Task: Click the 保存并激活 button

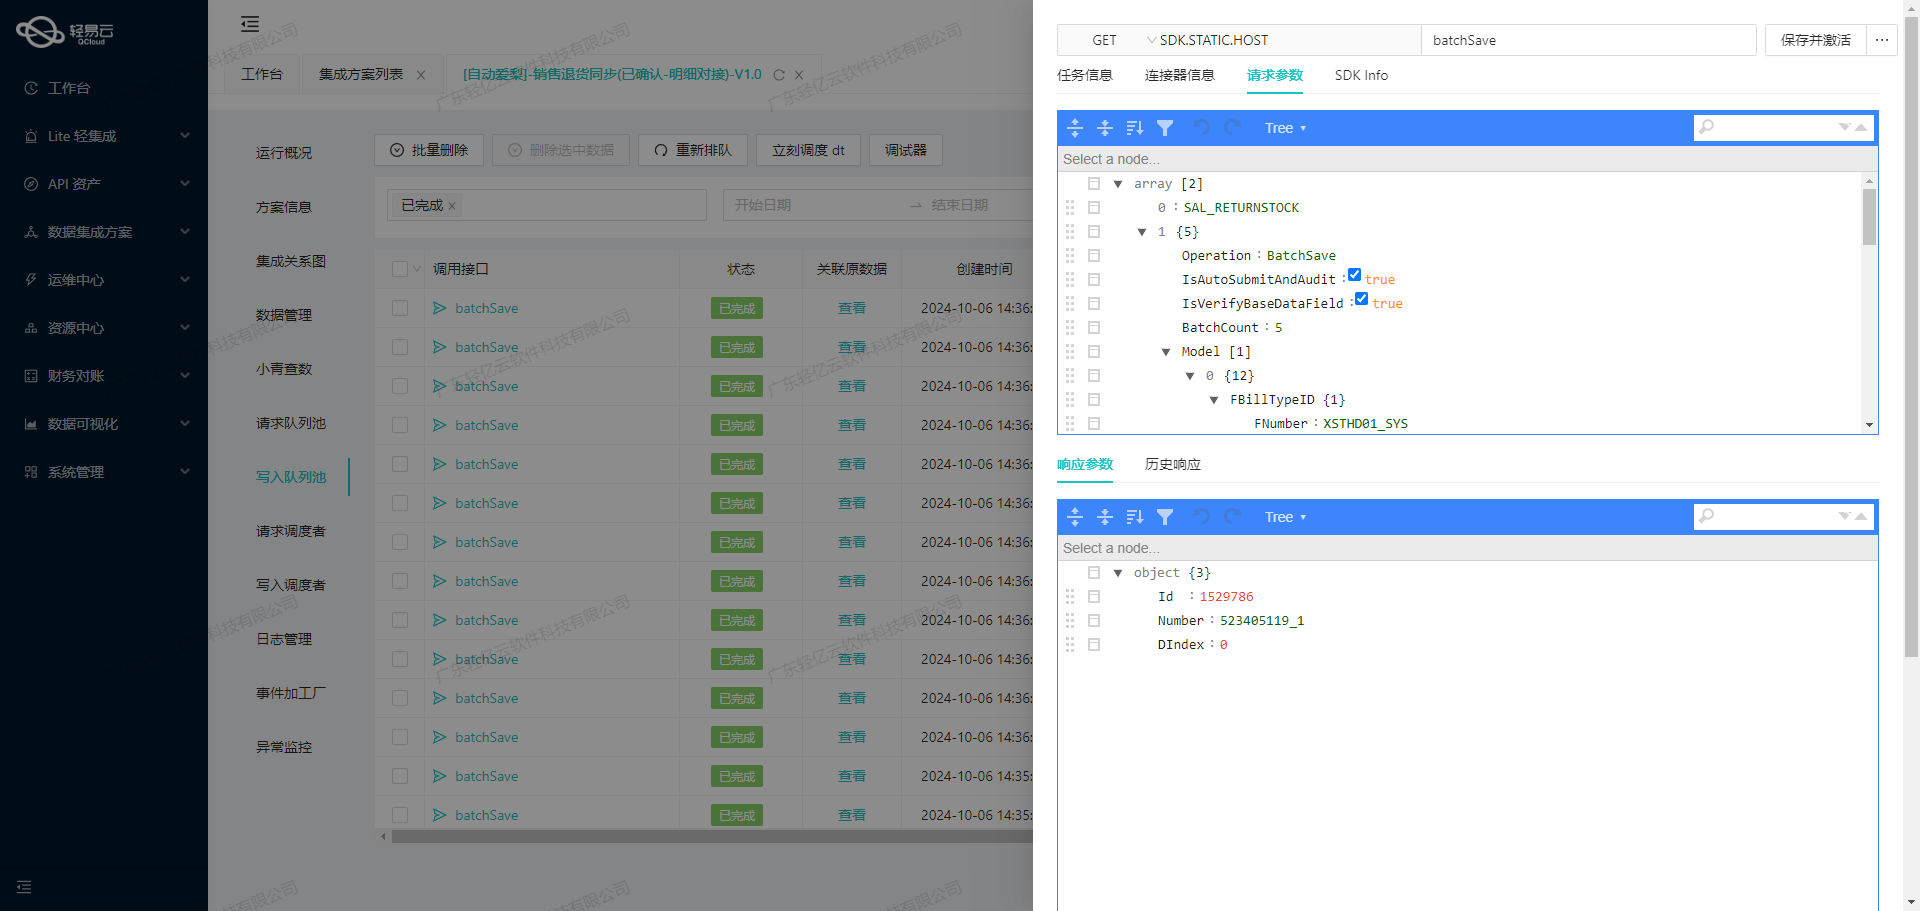Action: click(x=1814, y=40)
